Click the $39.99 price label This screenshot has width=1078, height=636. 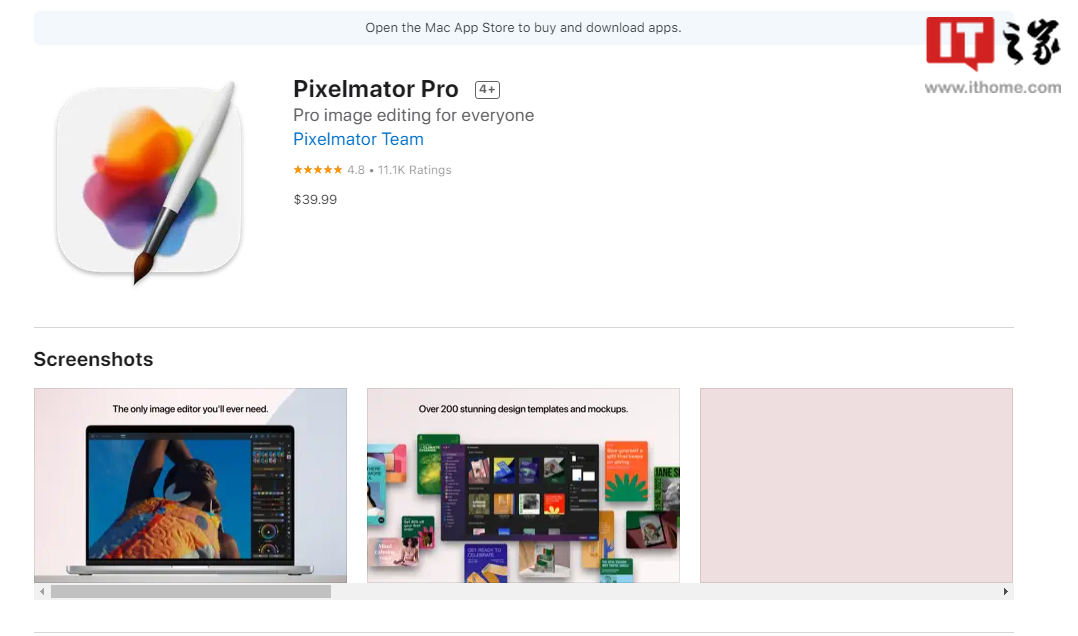315,199
